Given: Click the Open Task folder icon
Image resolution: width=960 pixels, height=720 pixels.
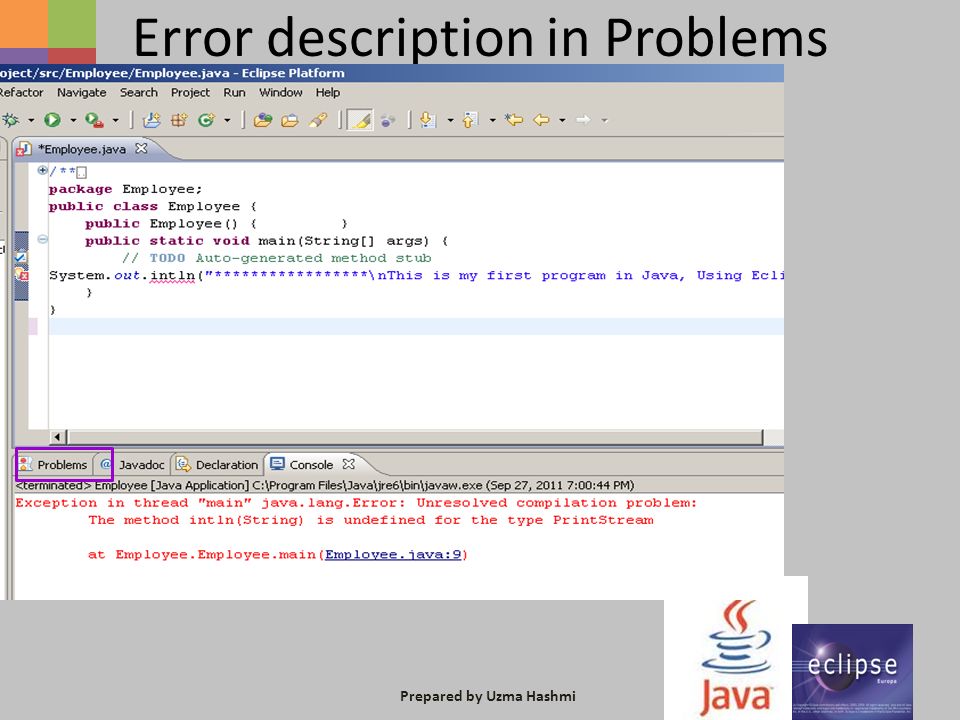Looking at the screenshot, I should (x=290, y=120).
